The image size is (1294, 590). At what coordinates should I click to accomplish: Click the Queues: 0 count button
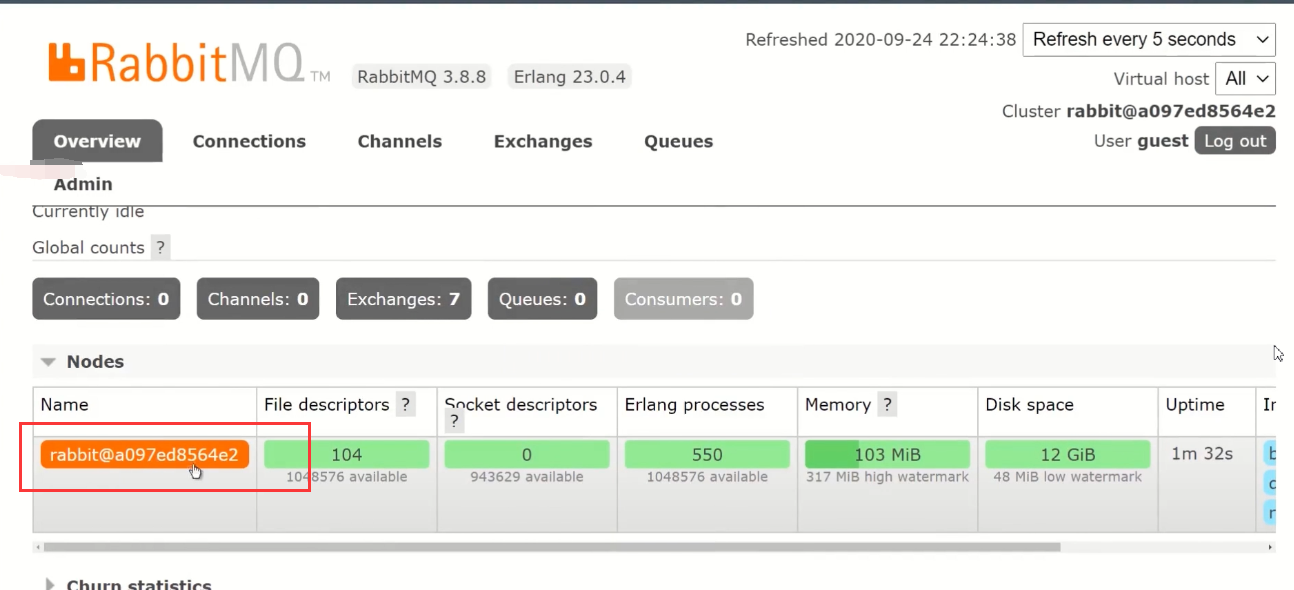(542, 299)
